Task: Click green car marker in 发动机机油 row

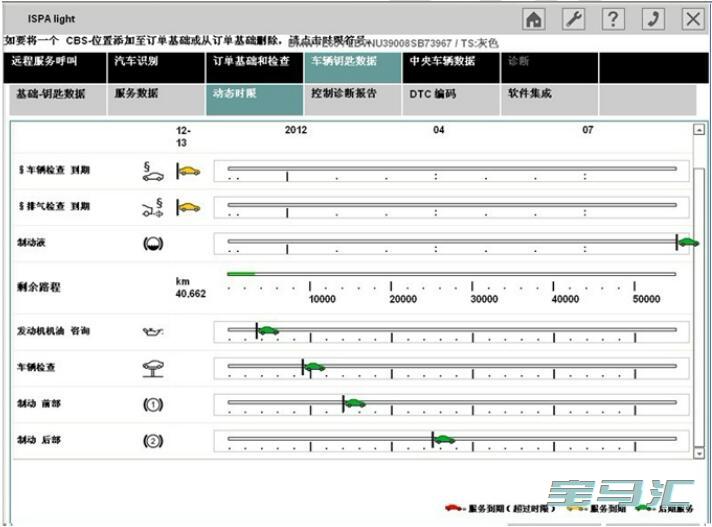Action: point(268,330)
